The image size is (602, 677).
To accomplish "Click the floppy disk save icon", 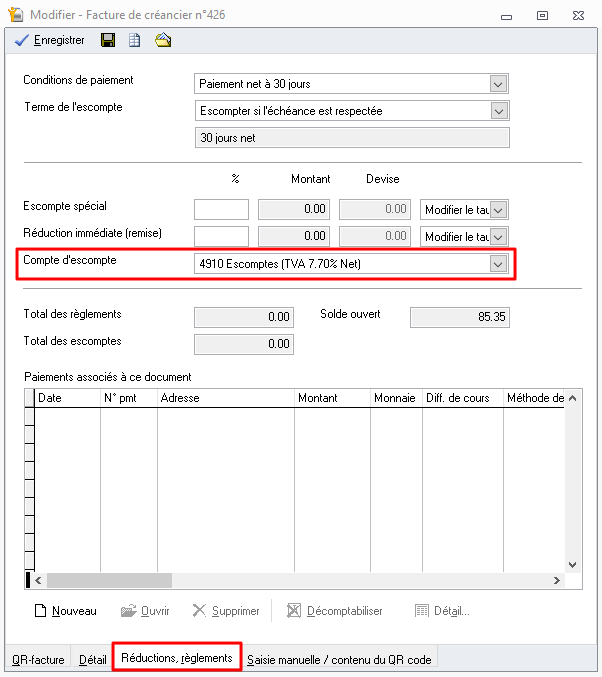I will tap(108, 41).
